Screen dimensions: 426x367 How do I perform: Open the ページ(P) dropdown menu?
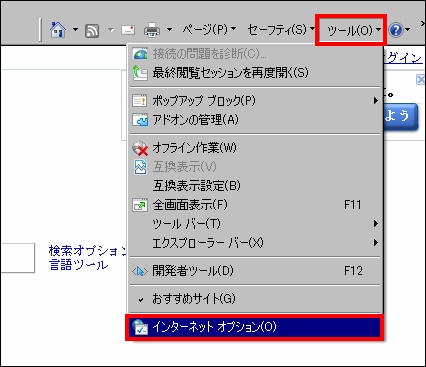click(x=209, y=30)
